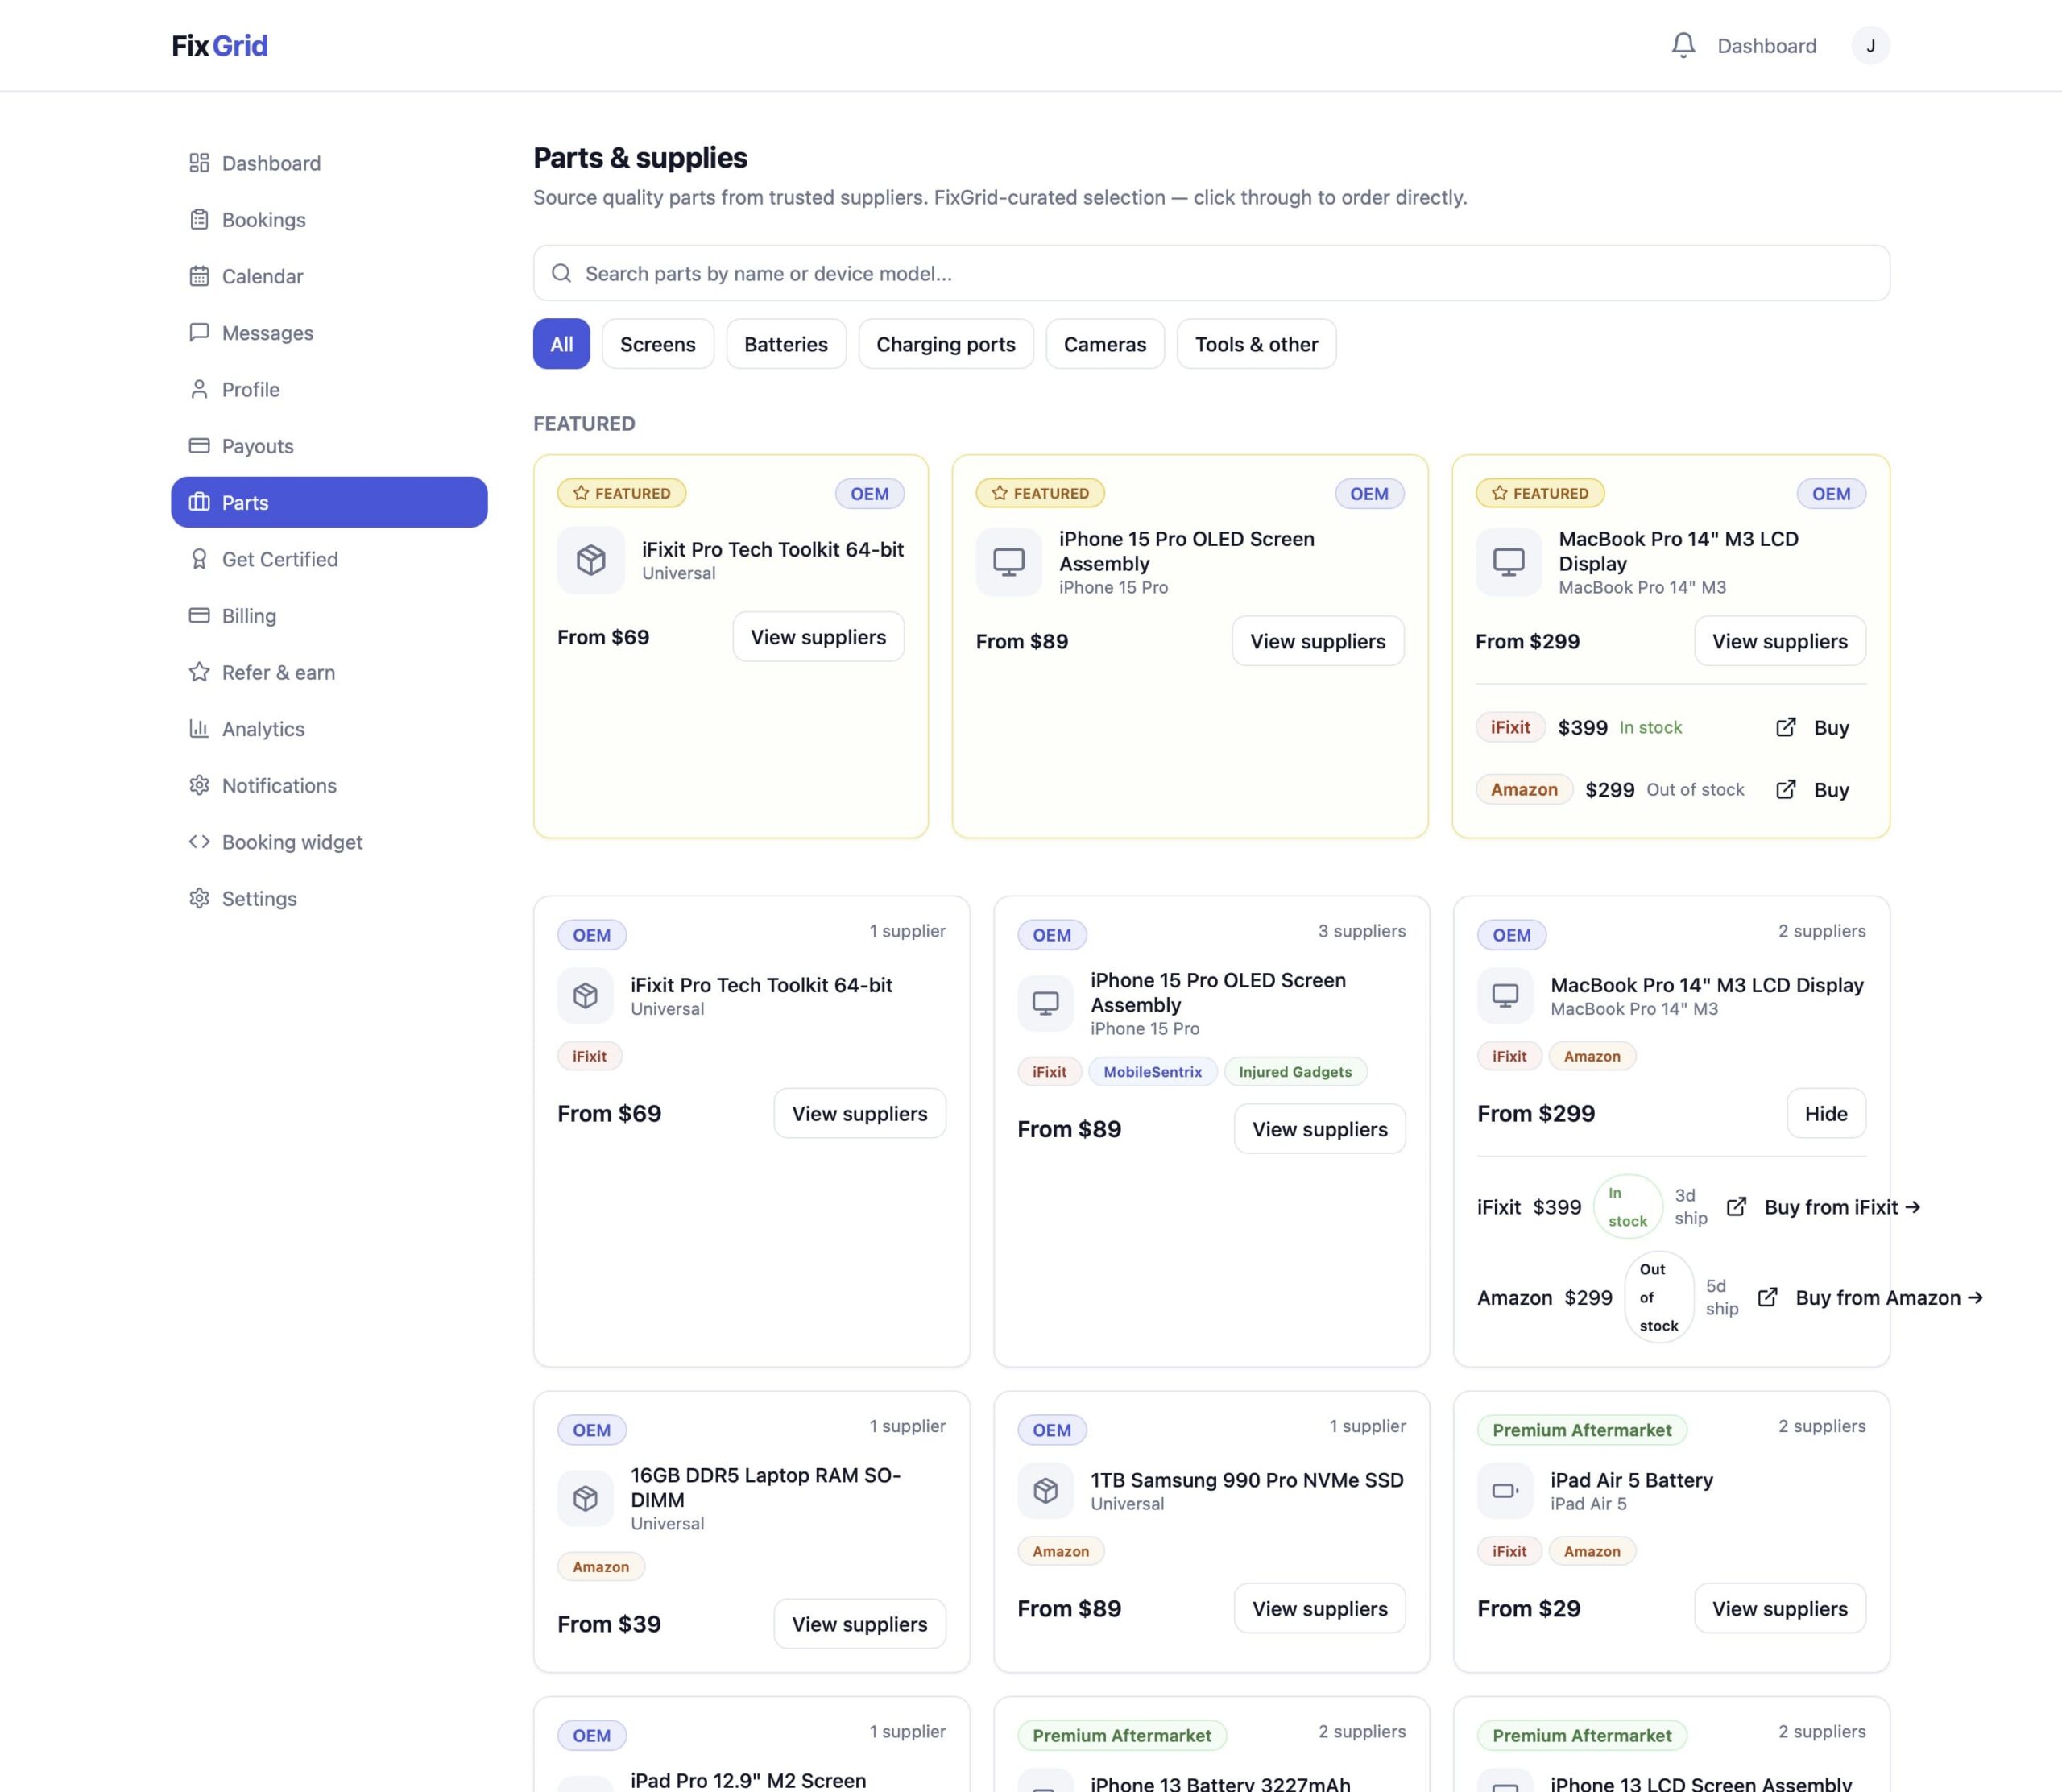The image size is (2062, 1792).
Task: Click the Refer & earn star icon
Action: point(199,672)
